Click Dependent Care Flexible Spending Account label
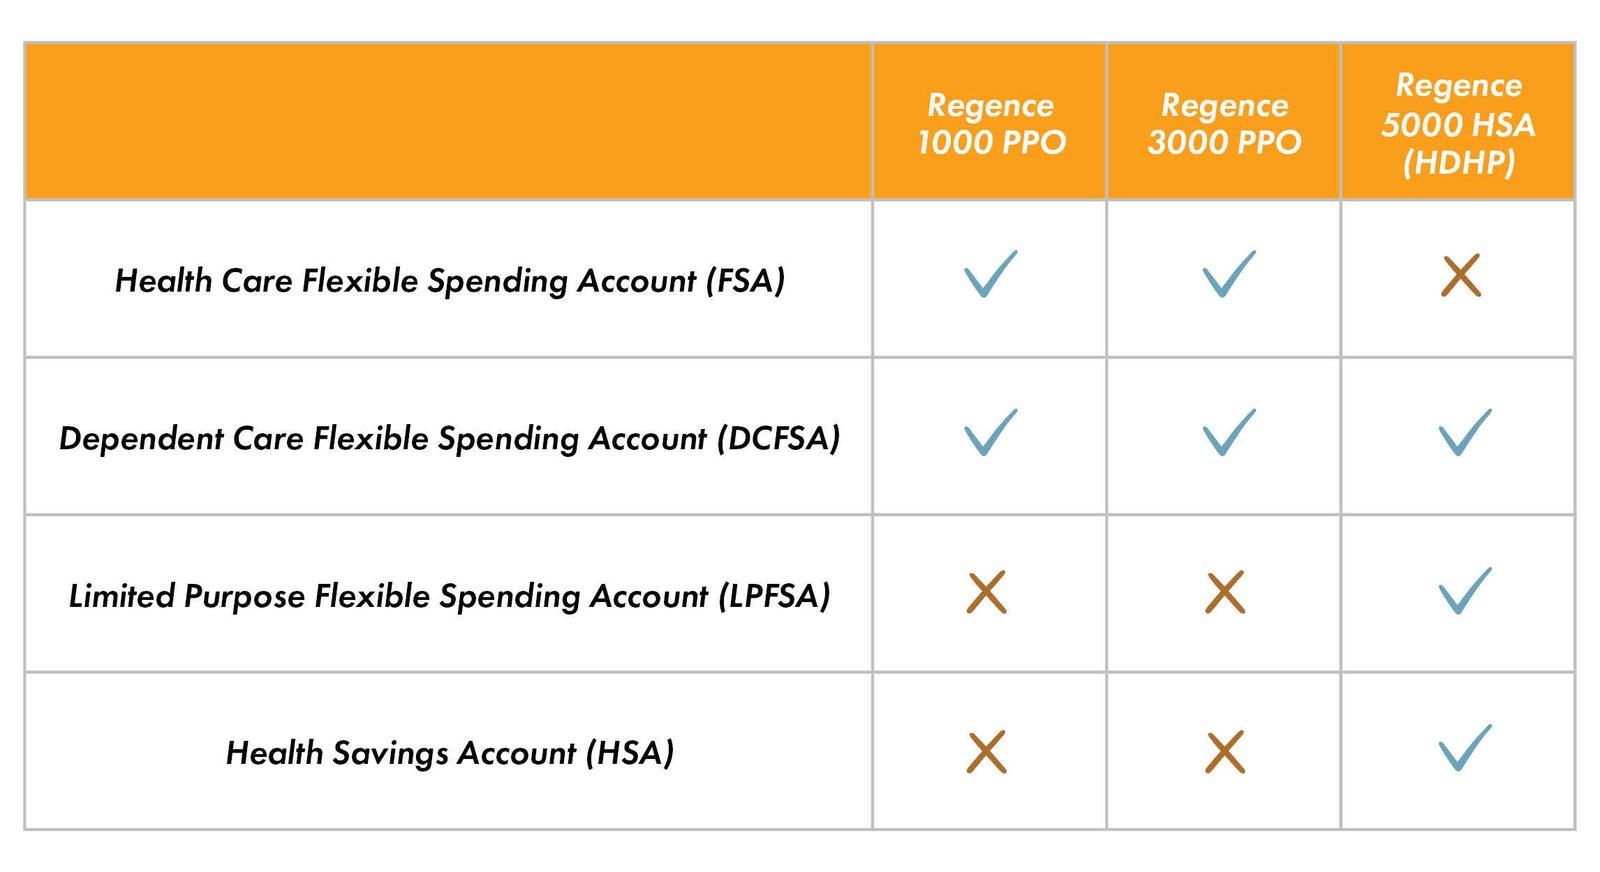The image size is (1600, 872). (x=450, y=438)
